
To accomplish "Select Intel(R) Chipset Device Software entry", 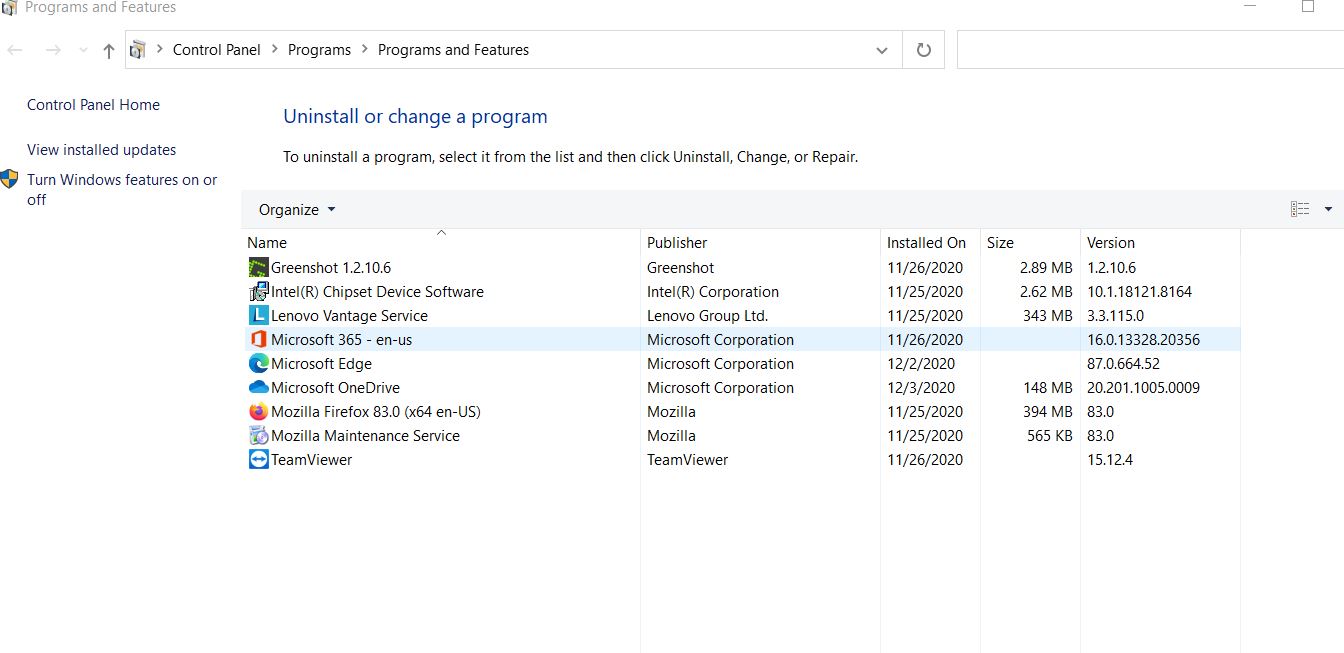I will [x=741, y=292].
